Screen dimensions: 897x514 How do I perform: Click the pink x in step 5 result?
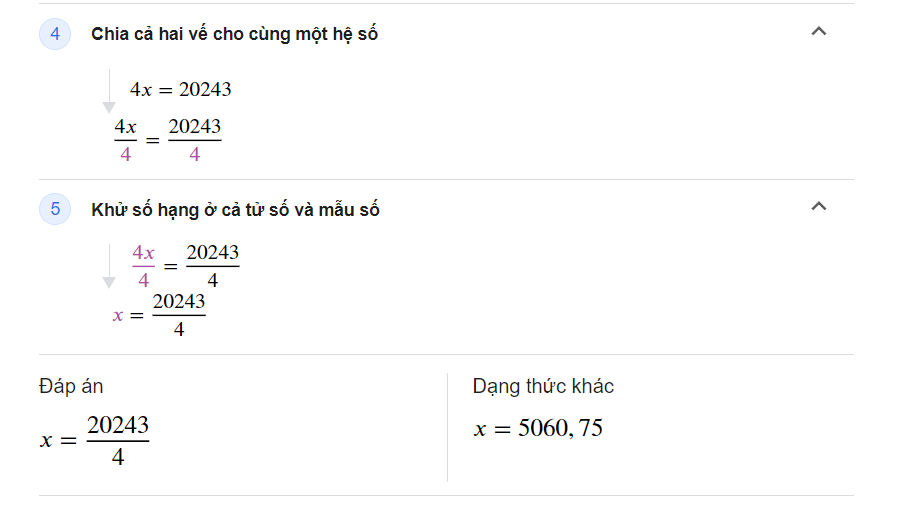pyautogui.click(x=118, y=315)
